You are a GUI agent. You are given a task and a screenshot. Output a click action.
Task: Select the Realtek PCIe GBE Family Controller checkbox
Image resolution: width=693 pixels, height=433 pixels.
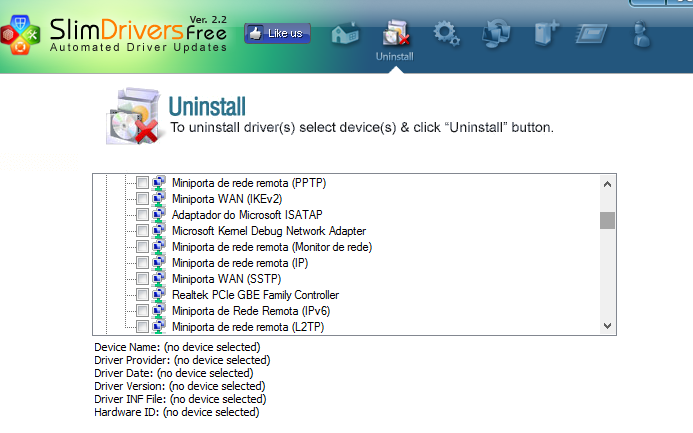tap(142, 294)
